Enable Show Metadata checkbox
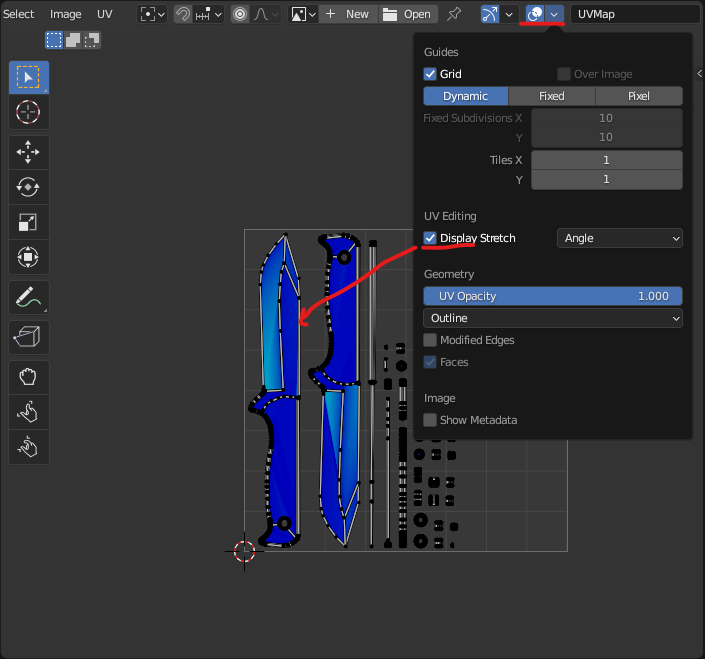The width and height of the screenshot is (705, 659). tap(430, 420)
